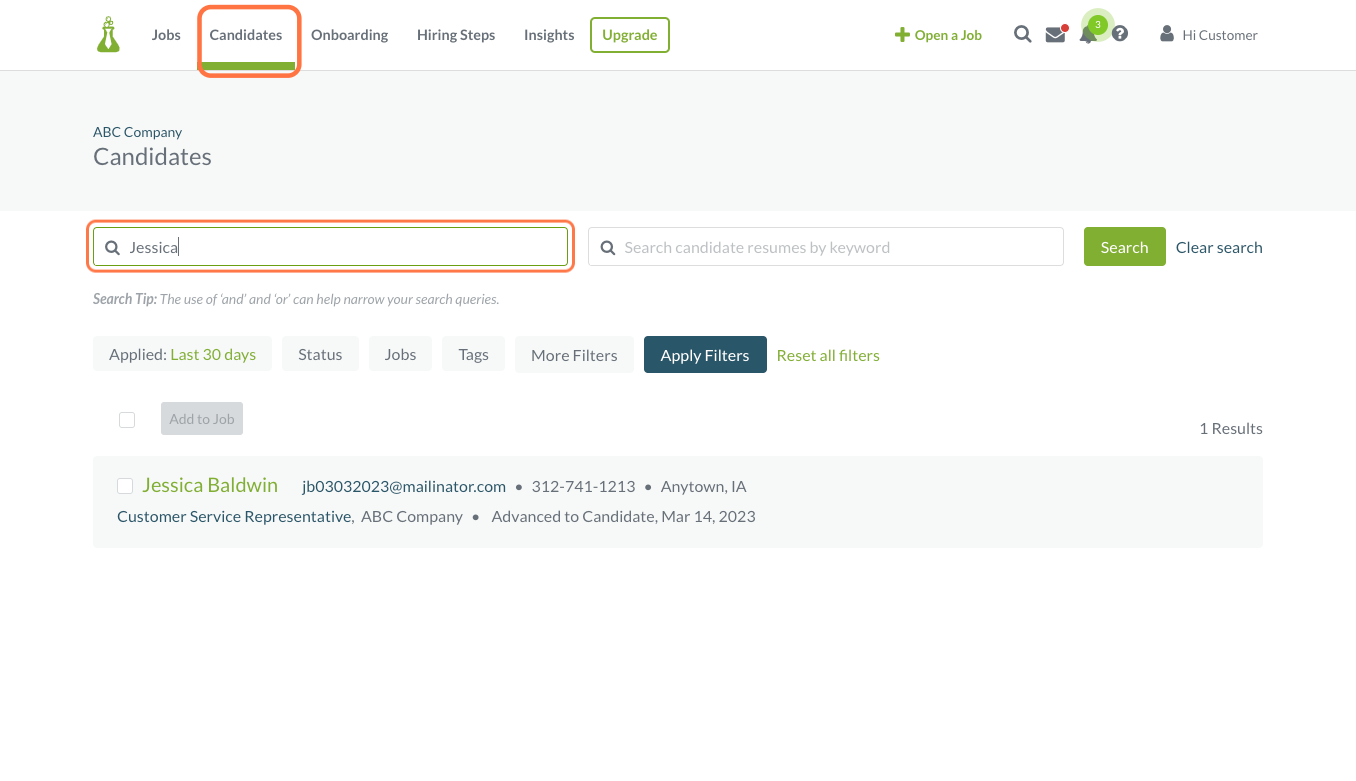This screenshot has width=1356, height=781.
Task: Expand the Tags filter
Action: coord(474,354)
